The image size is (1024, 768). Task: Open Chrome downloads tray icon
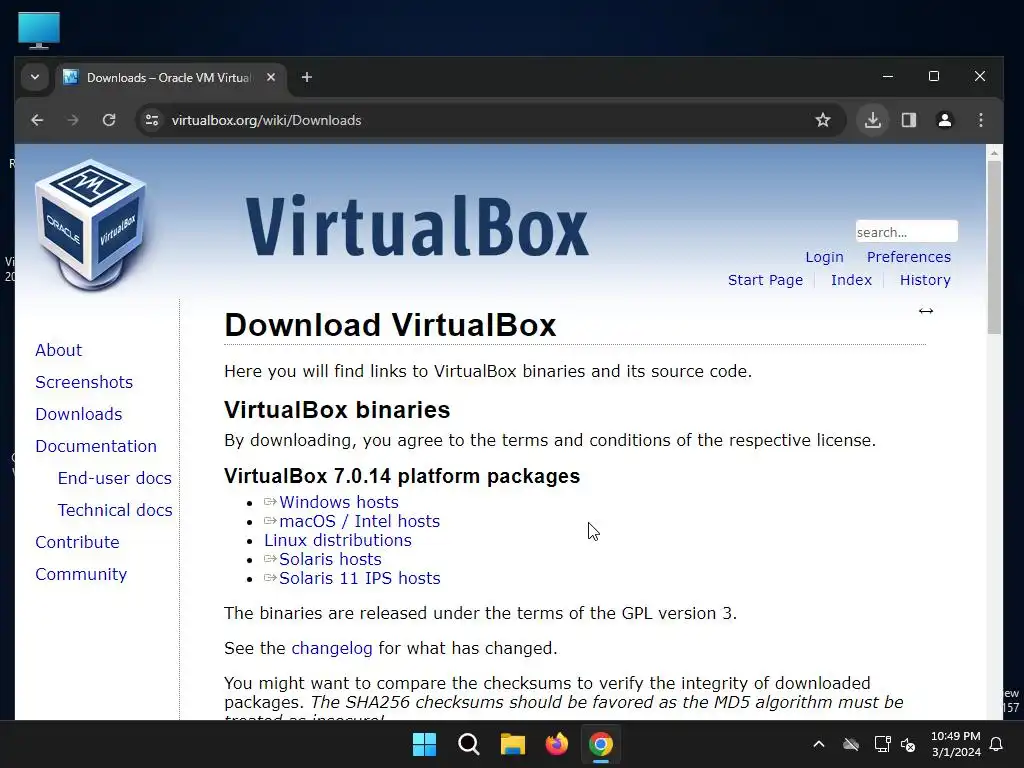click(872, 120)
